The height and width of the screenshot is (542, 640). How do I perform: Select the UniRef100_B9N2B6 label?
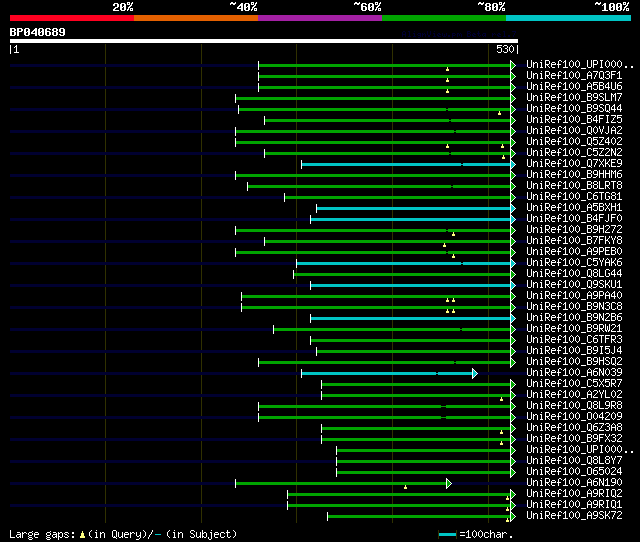tap(574, 318)
